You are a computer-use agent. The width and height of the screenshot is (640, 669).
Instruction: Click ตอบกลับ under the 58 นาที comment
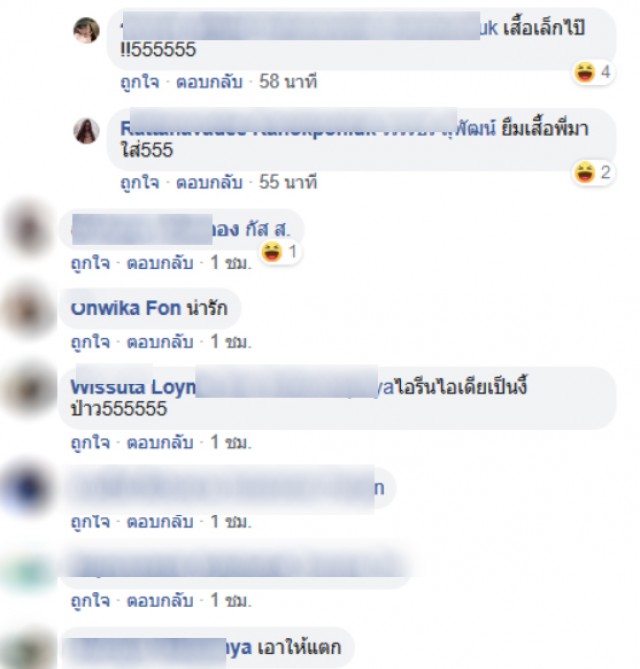(x=209, y=81)
